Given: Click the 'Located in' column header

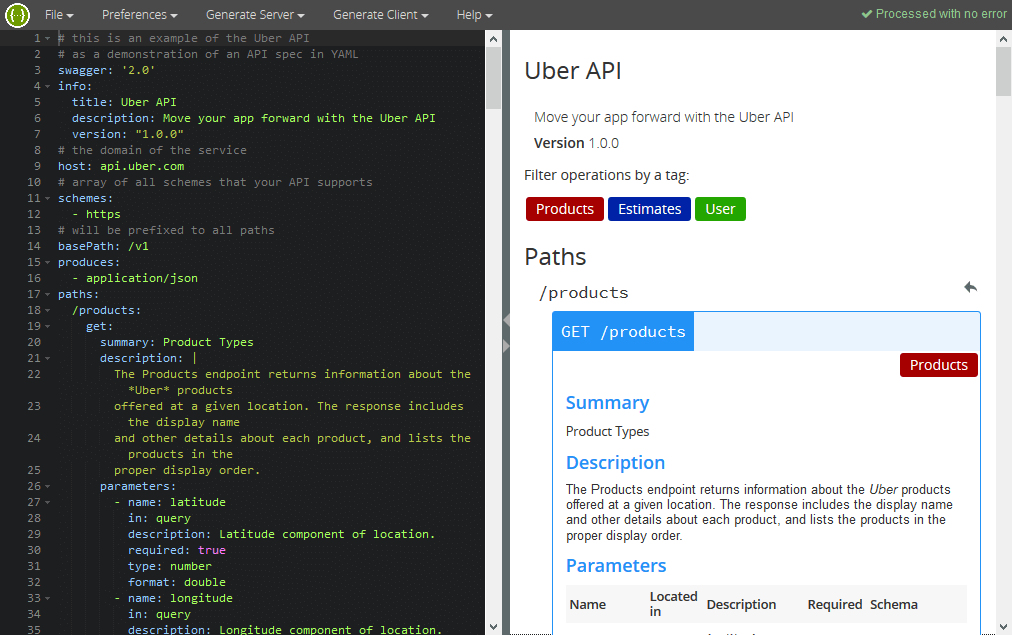Looking at the screenshot, I should [673, 604].
